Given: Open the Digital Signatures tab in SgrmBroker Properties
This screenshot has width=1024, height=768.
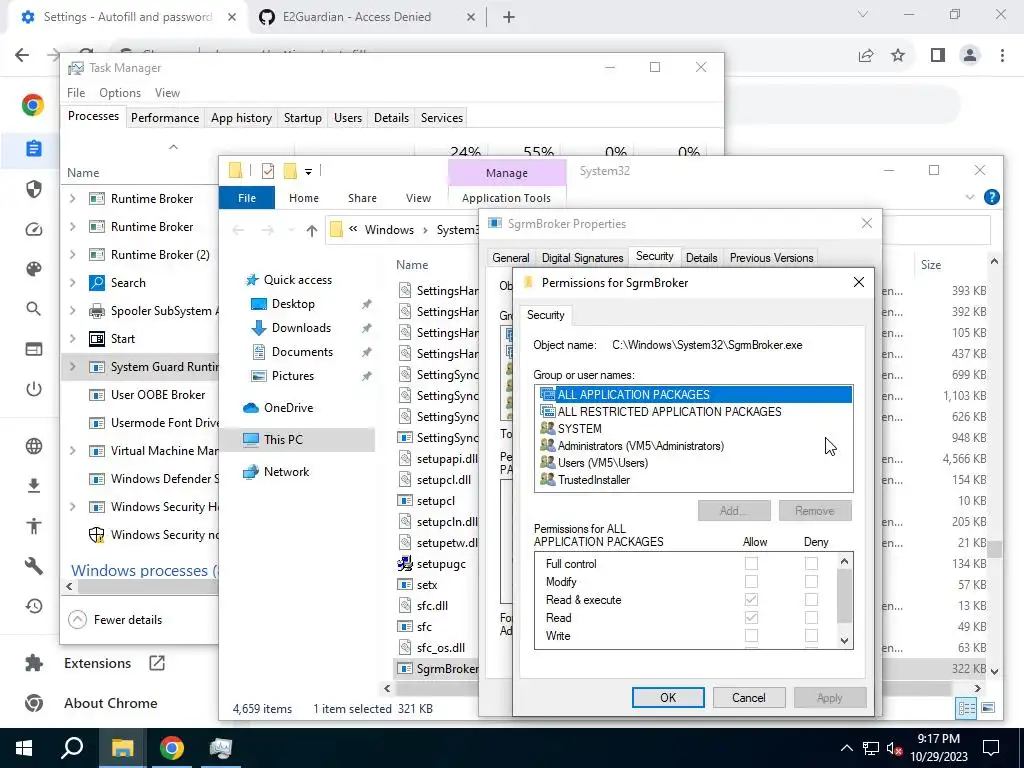Looking at the screenshot, I should [x=582, y=258].
